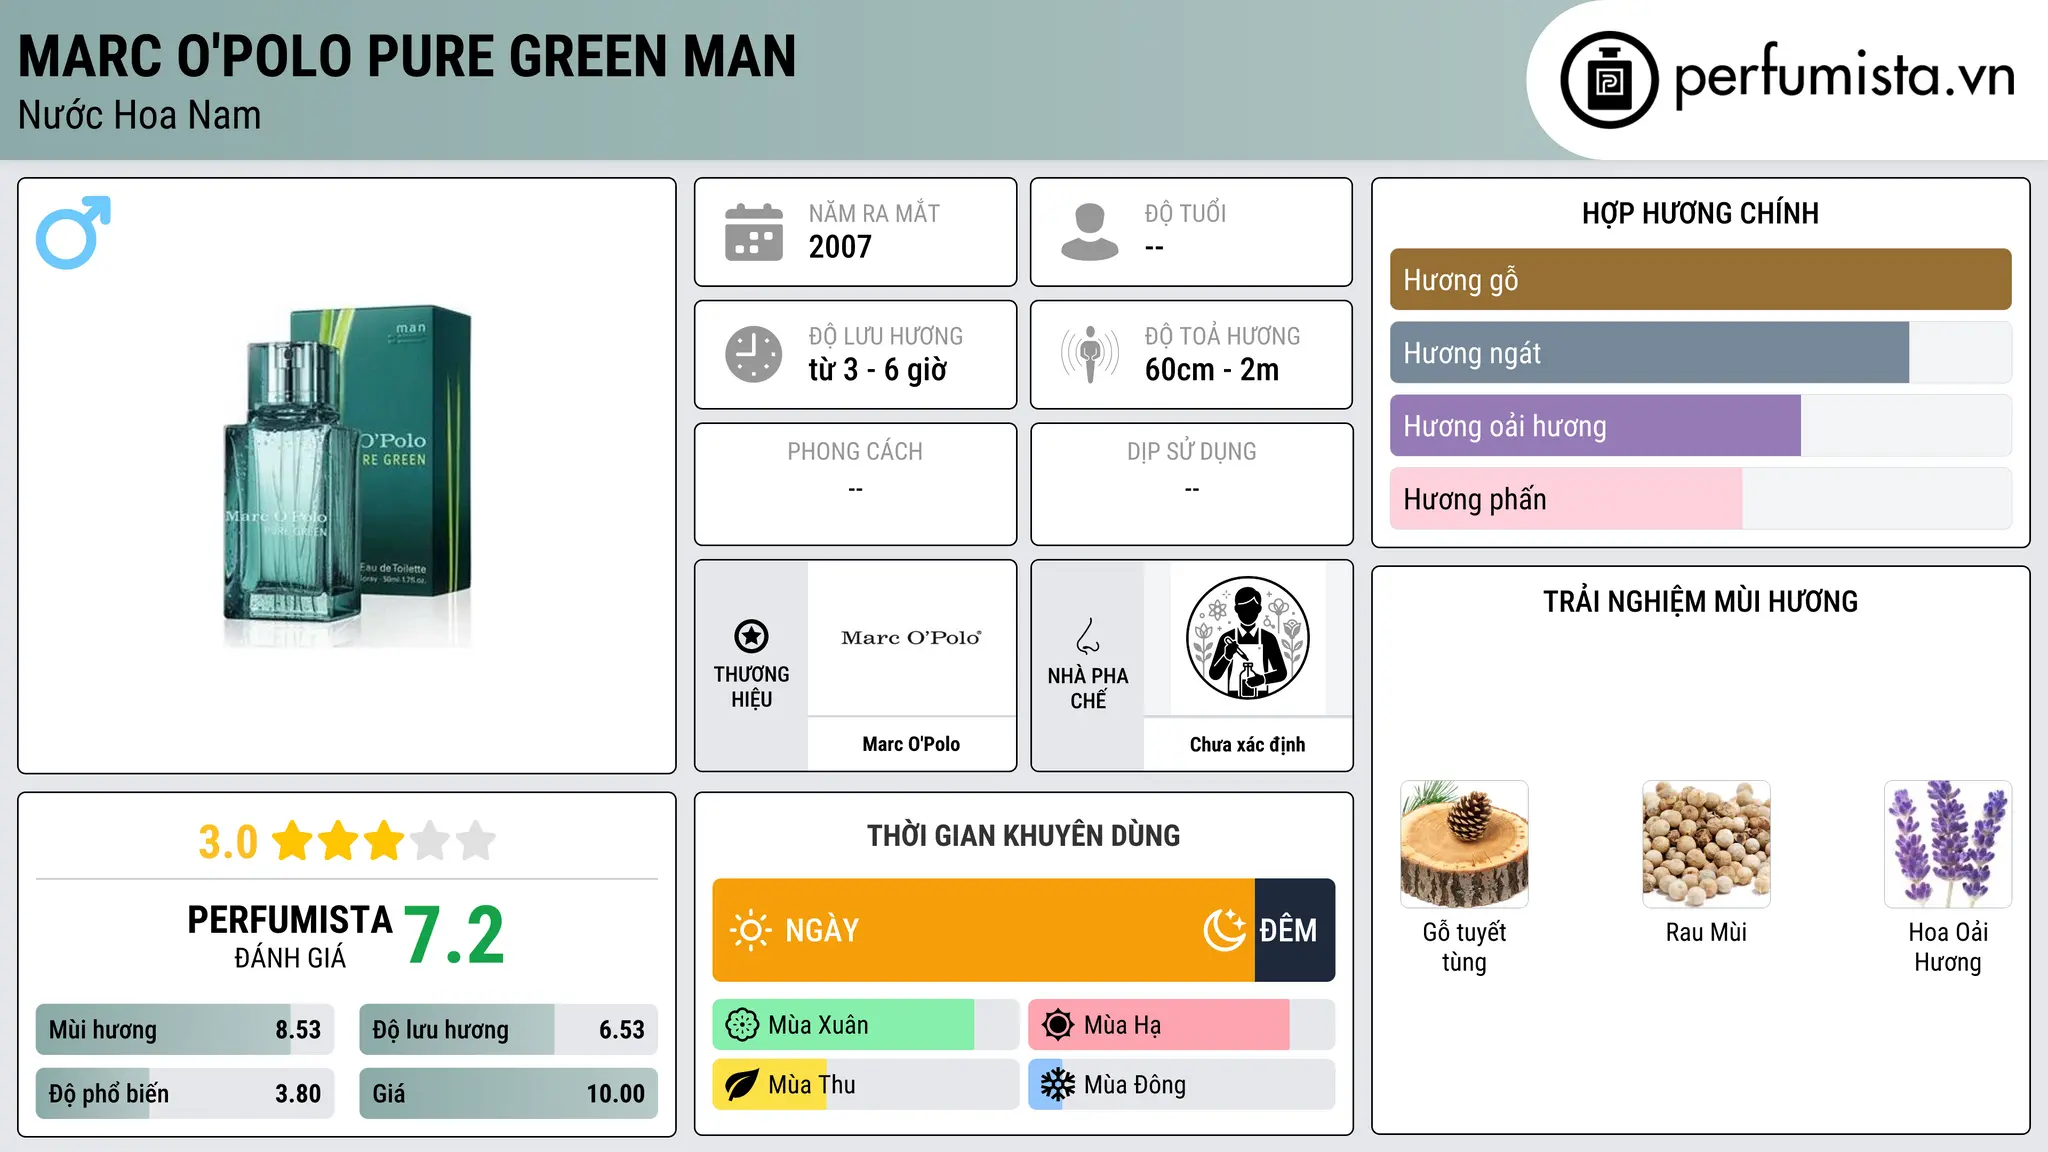
Task: Click the star badge icon above Thương hiệu
Action: (751, 636)
